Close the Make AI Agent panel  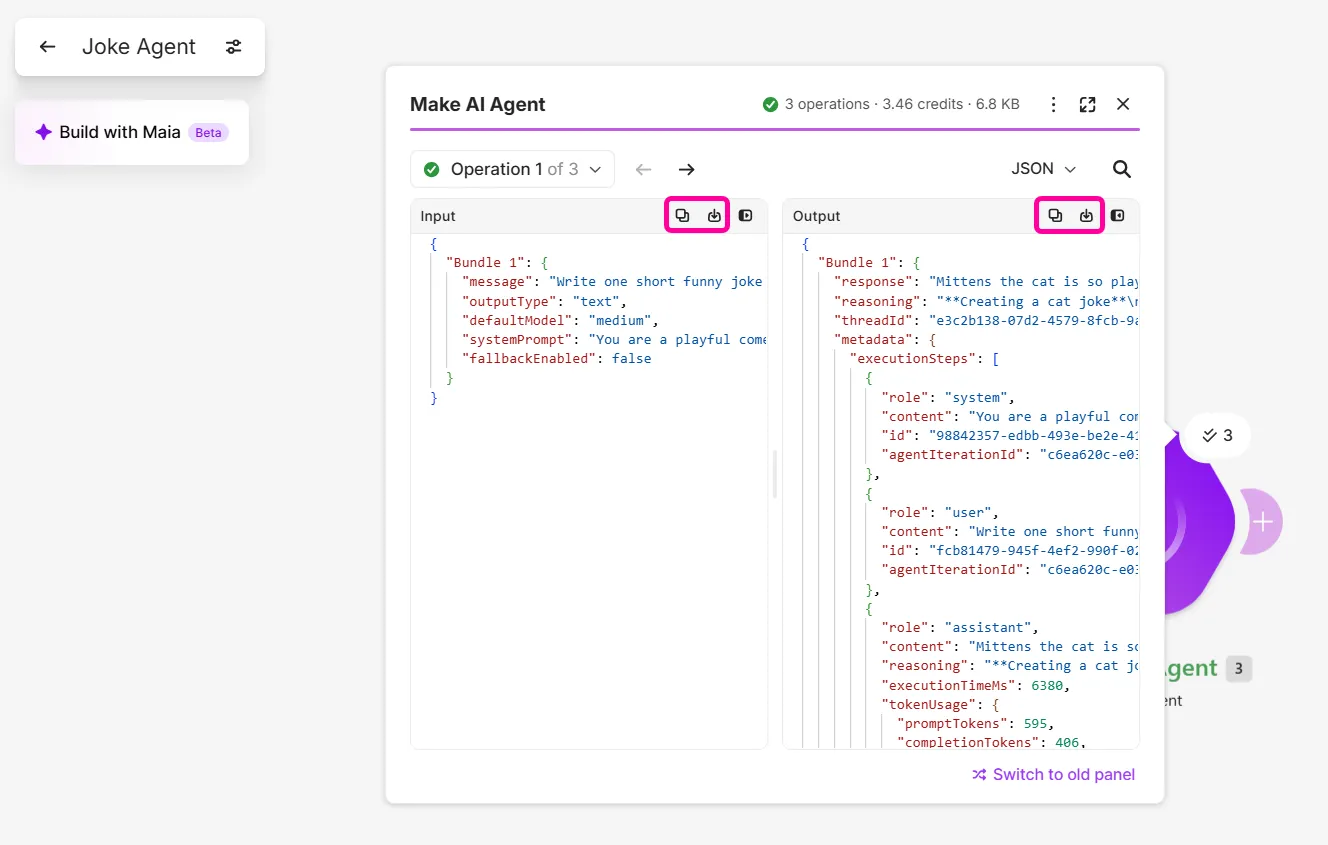pos(1123,104)
